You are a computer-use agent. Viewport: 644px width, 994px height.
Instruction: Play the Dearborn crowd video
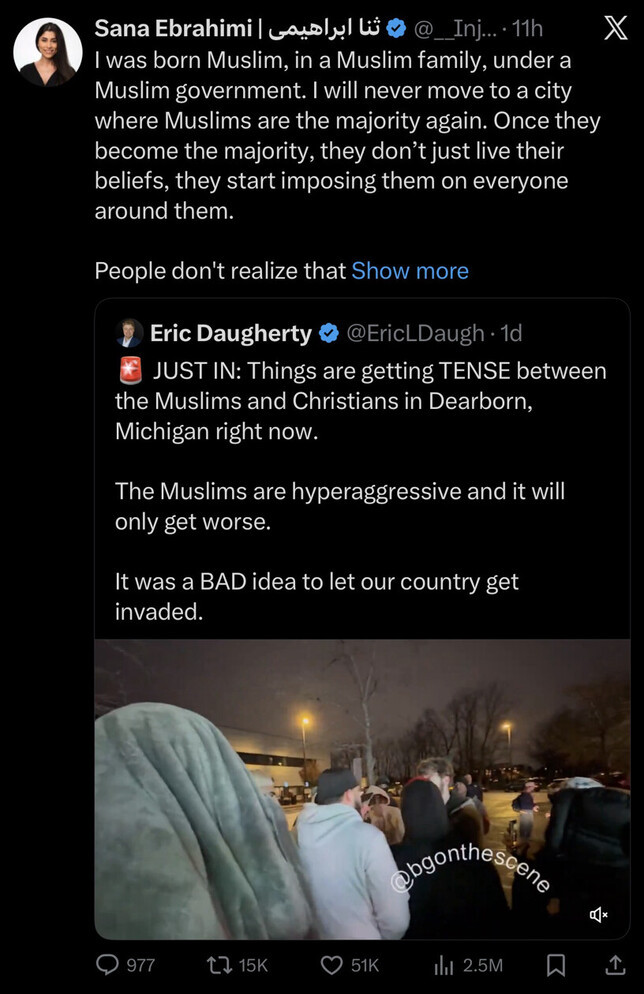click(x=361, y=789)
